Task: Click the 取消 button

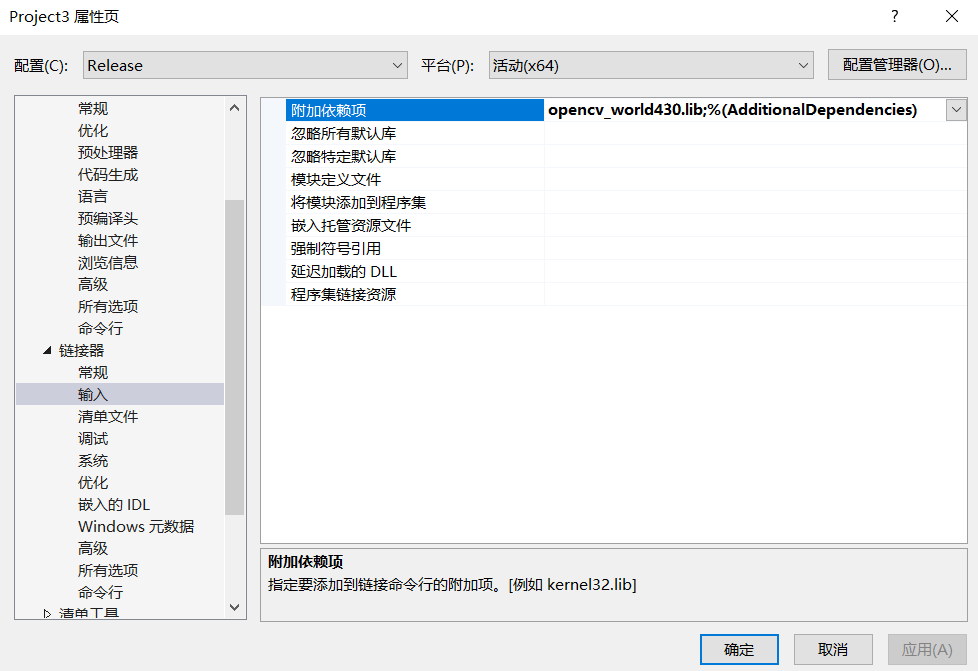Action: pos(833,649)
